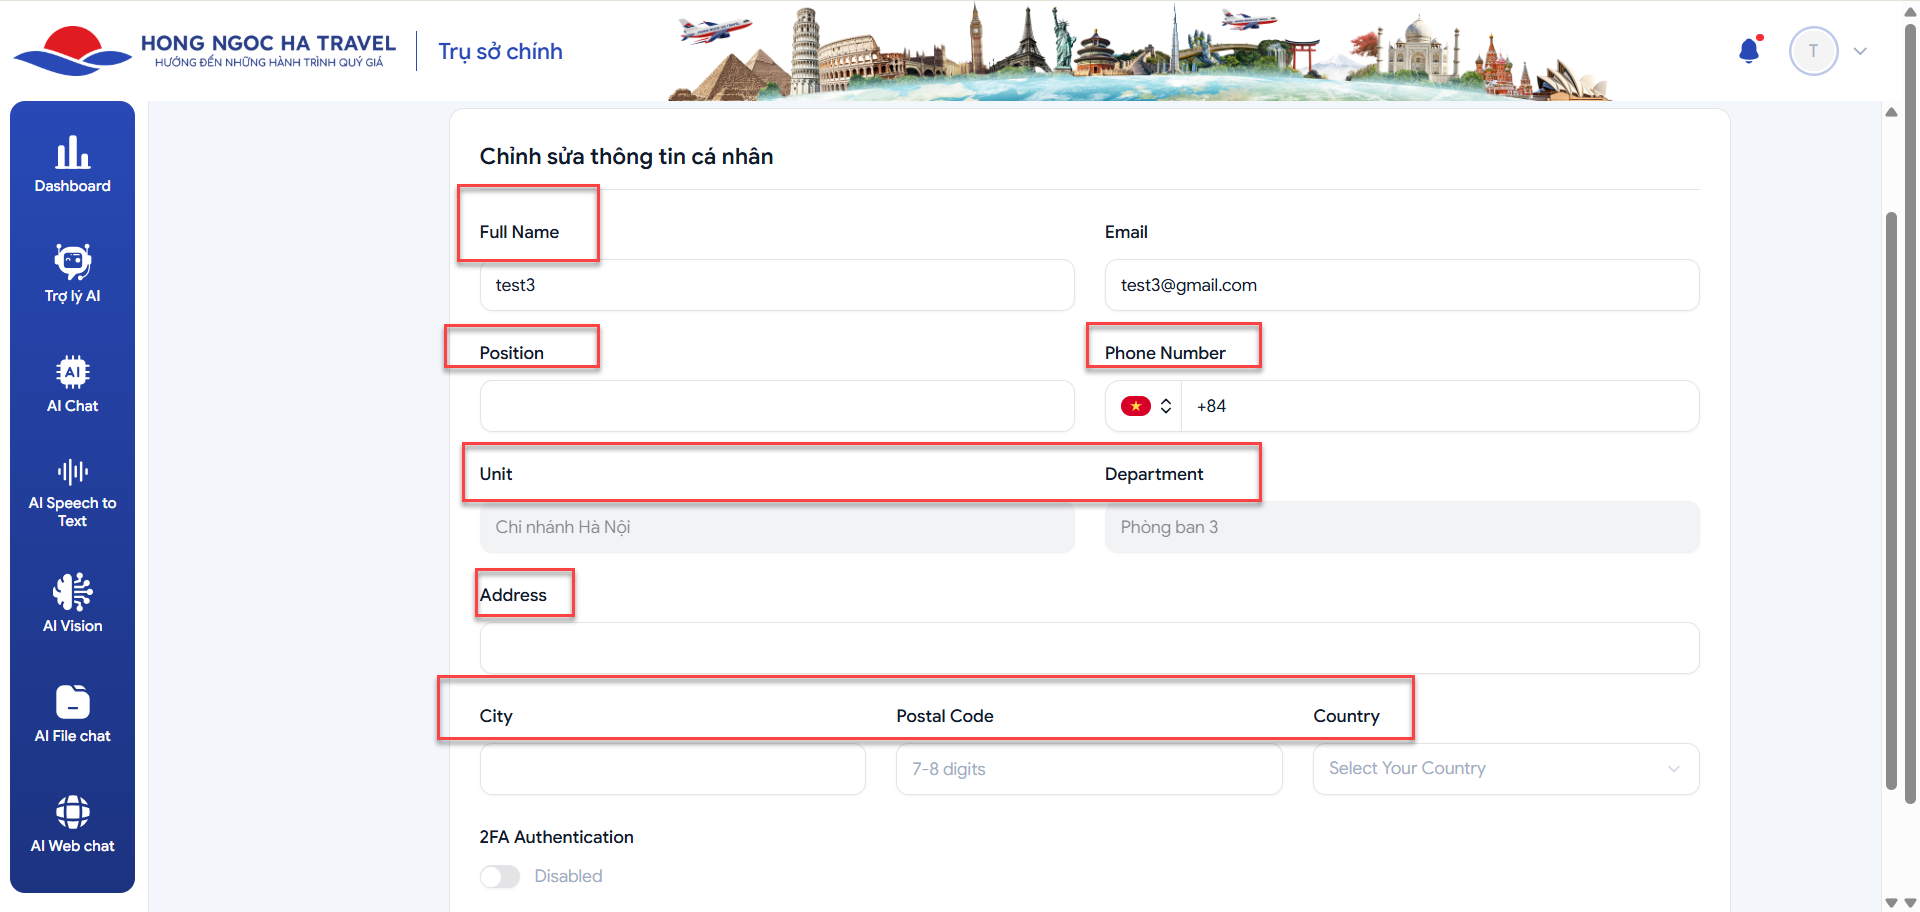Image resolution: width=1920 pixels, height=912 pixels.
Task: Open the phone country flag selector
Action: point(1145,406)
